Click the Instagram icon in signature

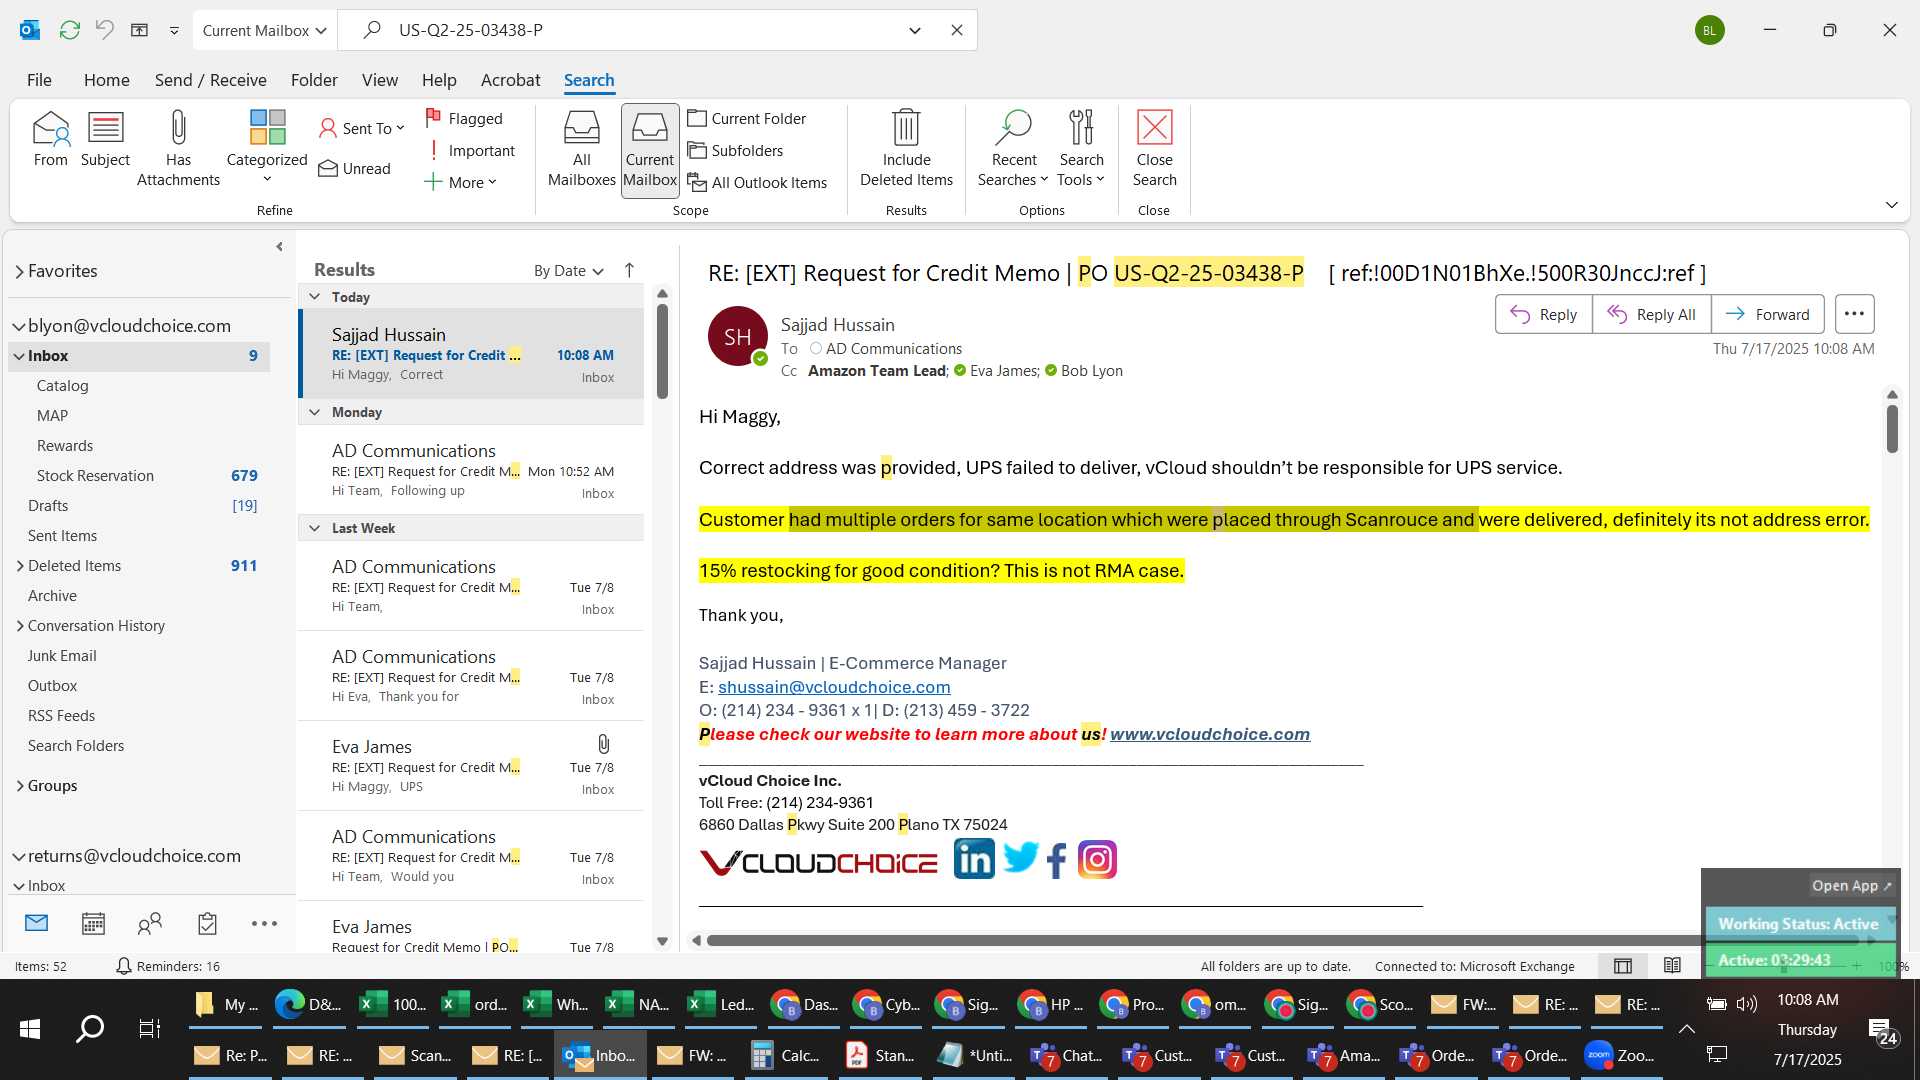[1097, 859]
